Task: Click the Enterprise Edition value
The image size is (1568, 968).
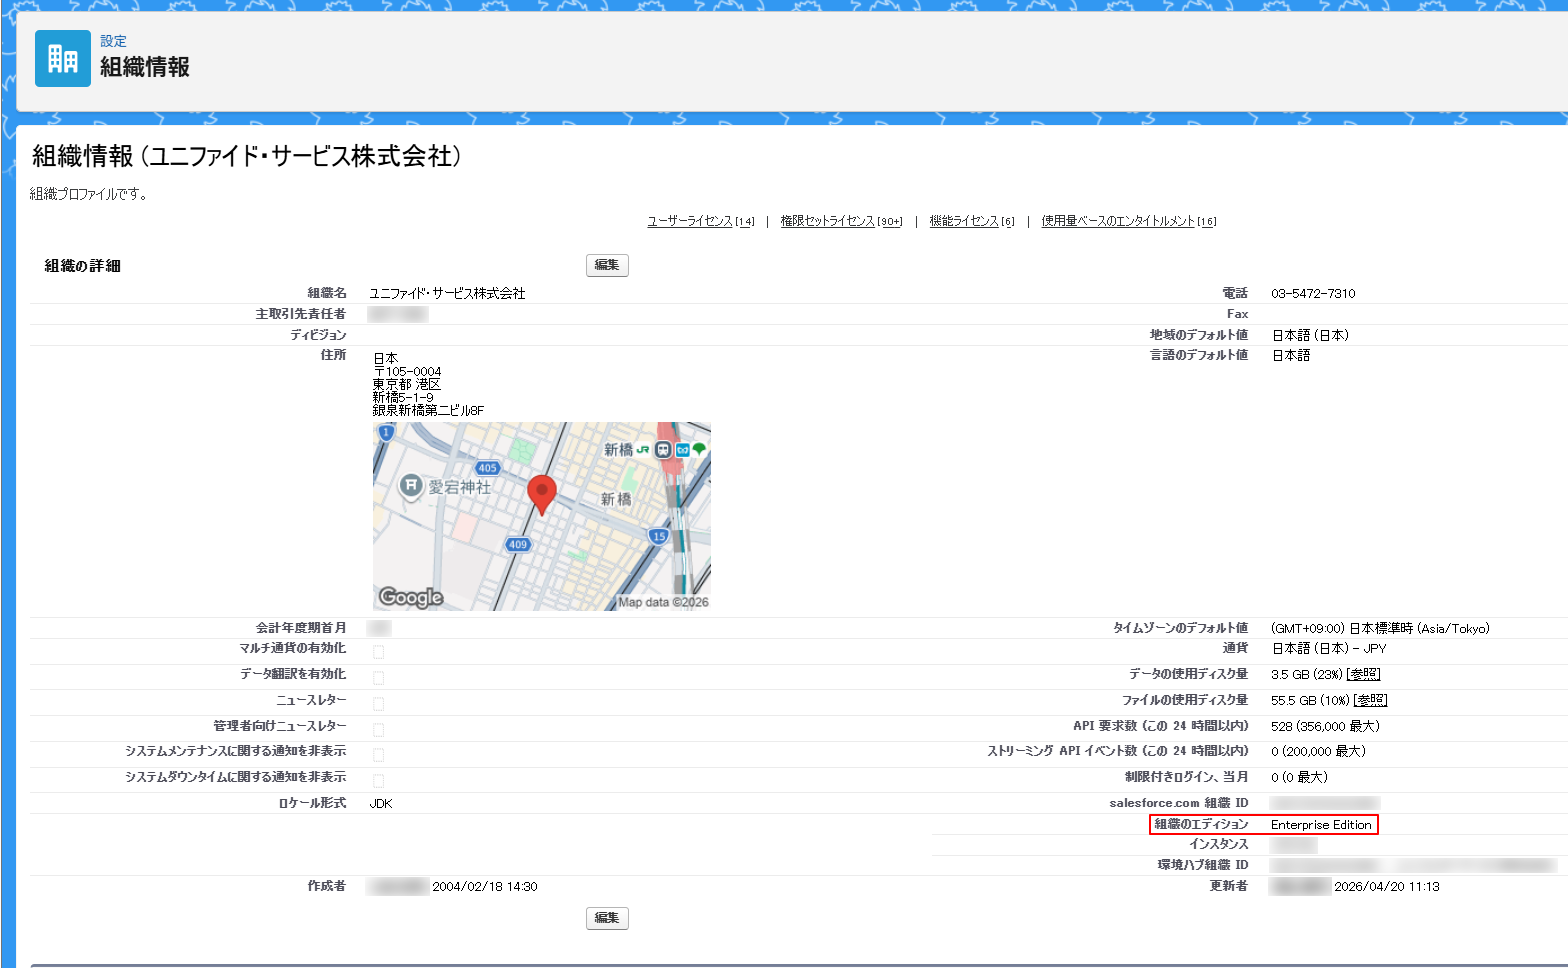Action: [1321, 825]
